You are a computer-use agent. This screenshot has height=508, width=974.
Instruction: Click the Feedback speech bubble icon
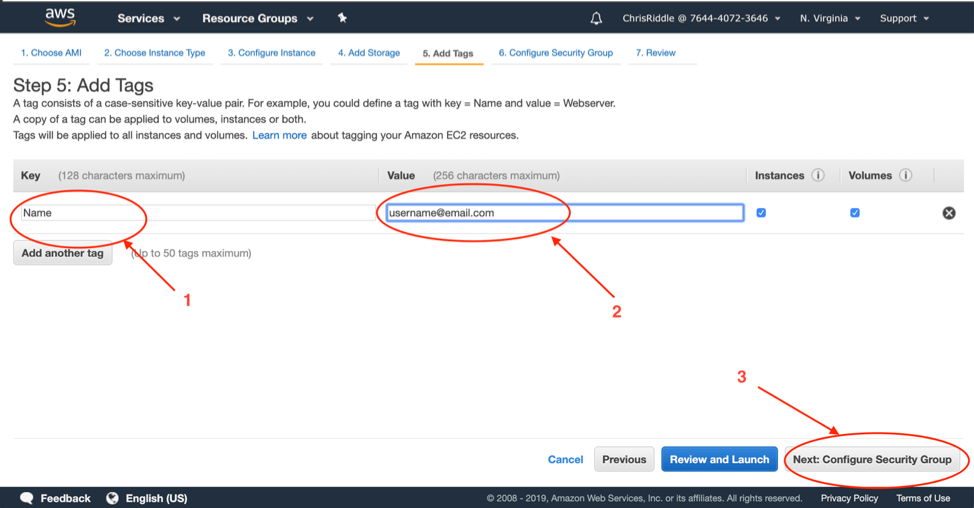[27, 498]
